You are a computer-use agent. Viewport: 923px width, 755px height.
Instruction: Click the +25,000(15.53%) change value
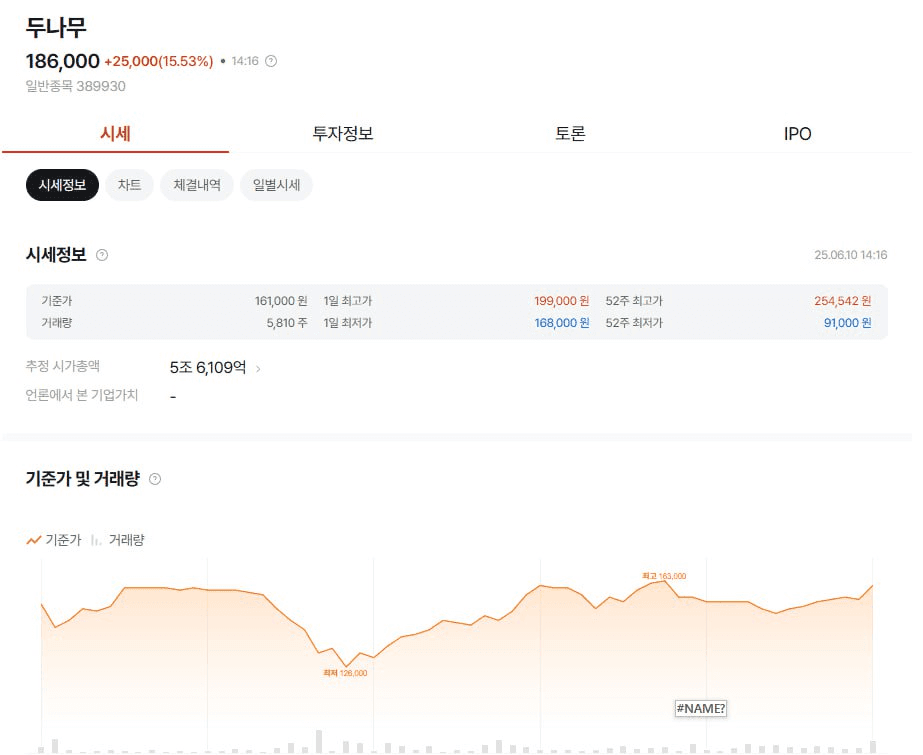(159, 61)
